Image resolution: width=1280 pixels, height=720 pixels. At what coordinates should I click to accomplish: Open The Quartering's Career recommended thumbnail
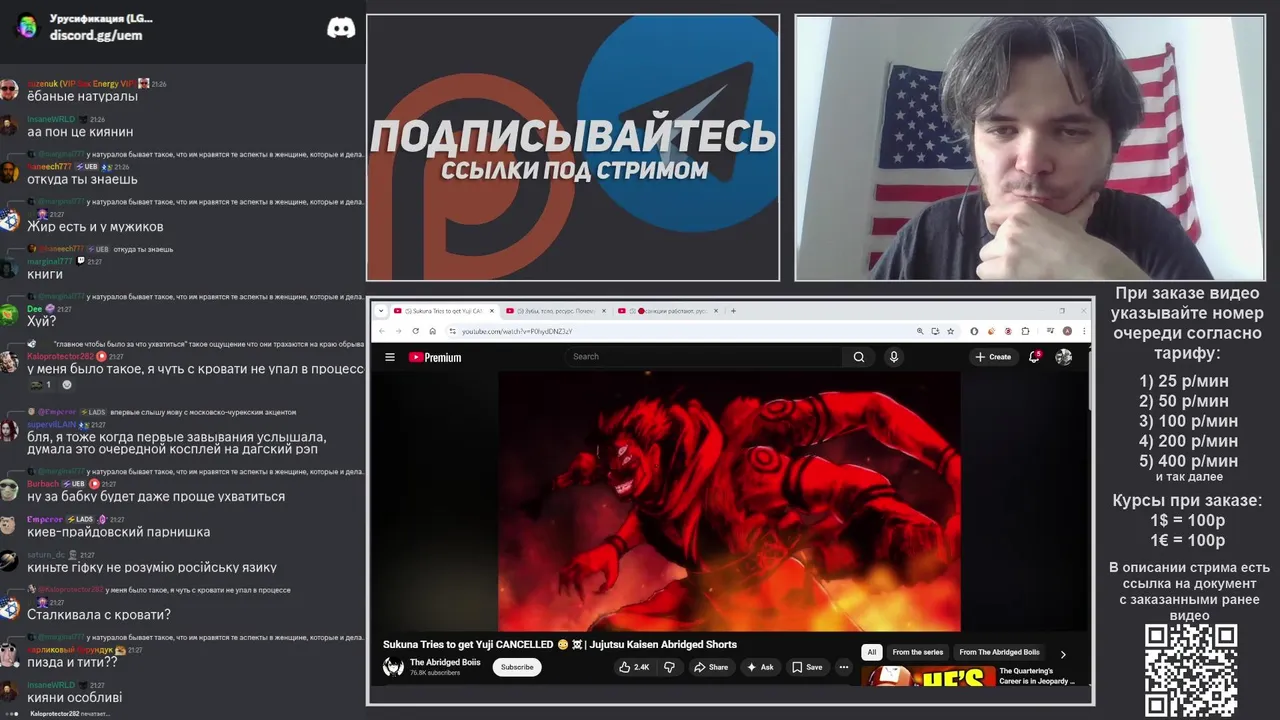point(926,677)
